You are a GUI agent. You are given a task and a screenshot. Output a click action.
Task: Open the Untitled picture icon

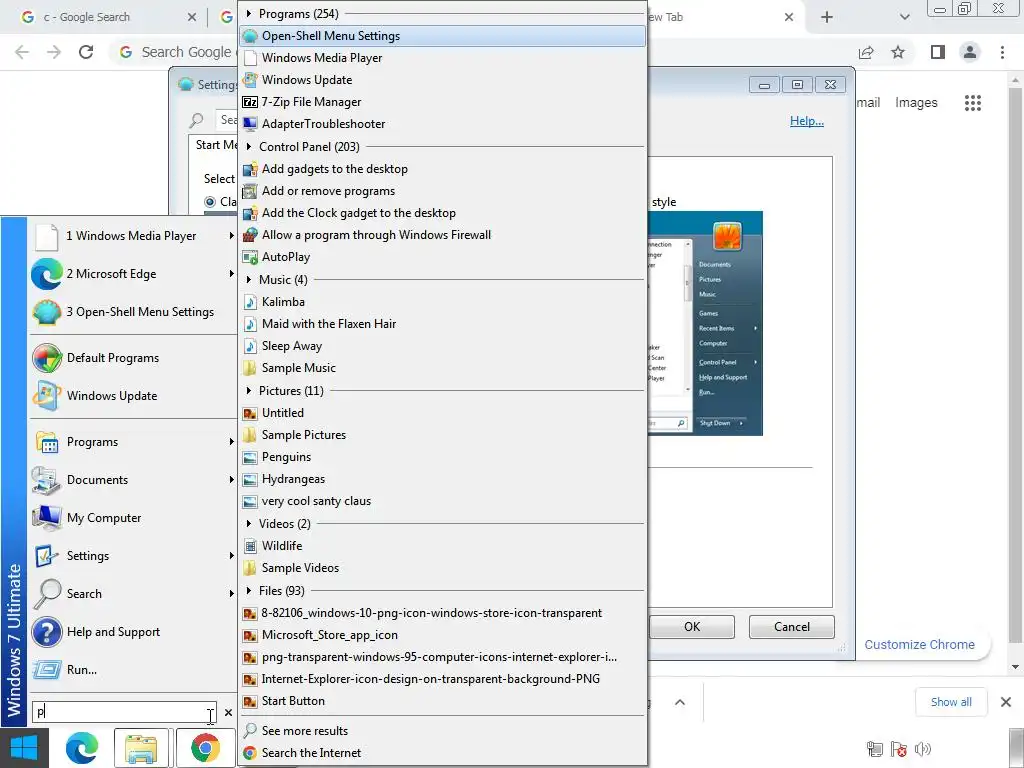249,413
